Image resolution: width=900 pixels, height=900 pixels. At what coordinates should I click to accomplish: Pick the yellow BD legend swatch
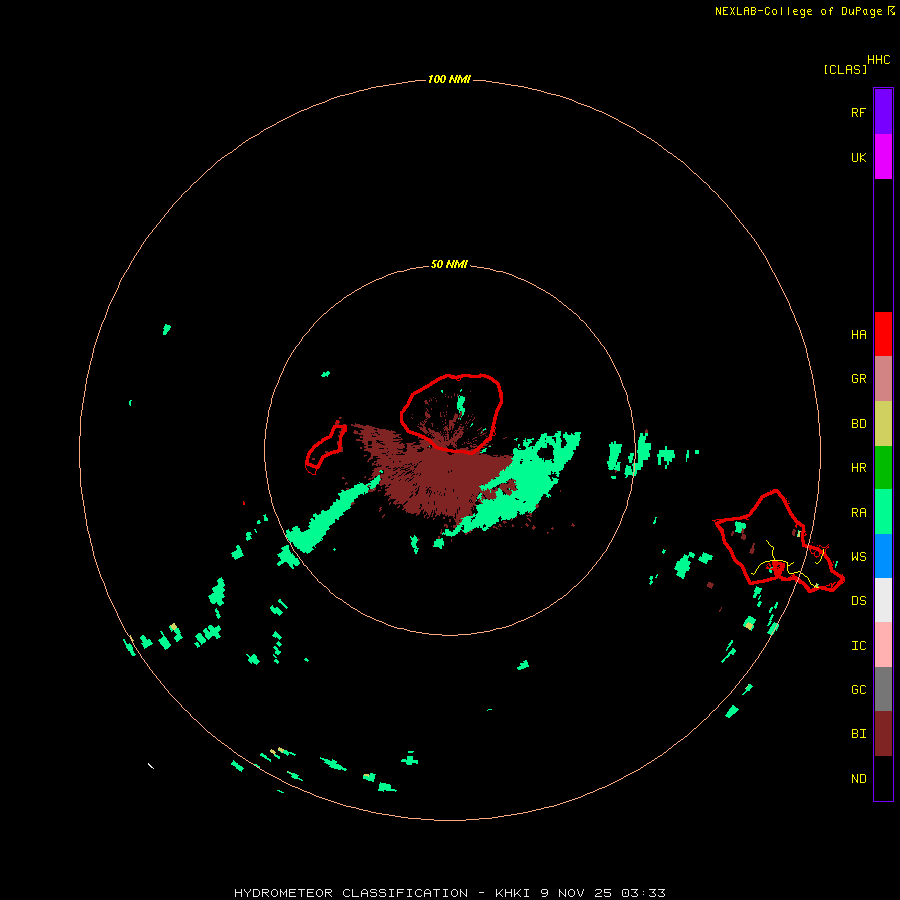pyautogui.click(x=883, y=424)
